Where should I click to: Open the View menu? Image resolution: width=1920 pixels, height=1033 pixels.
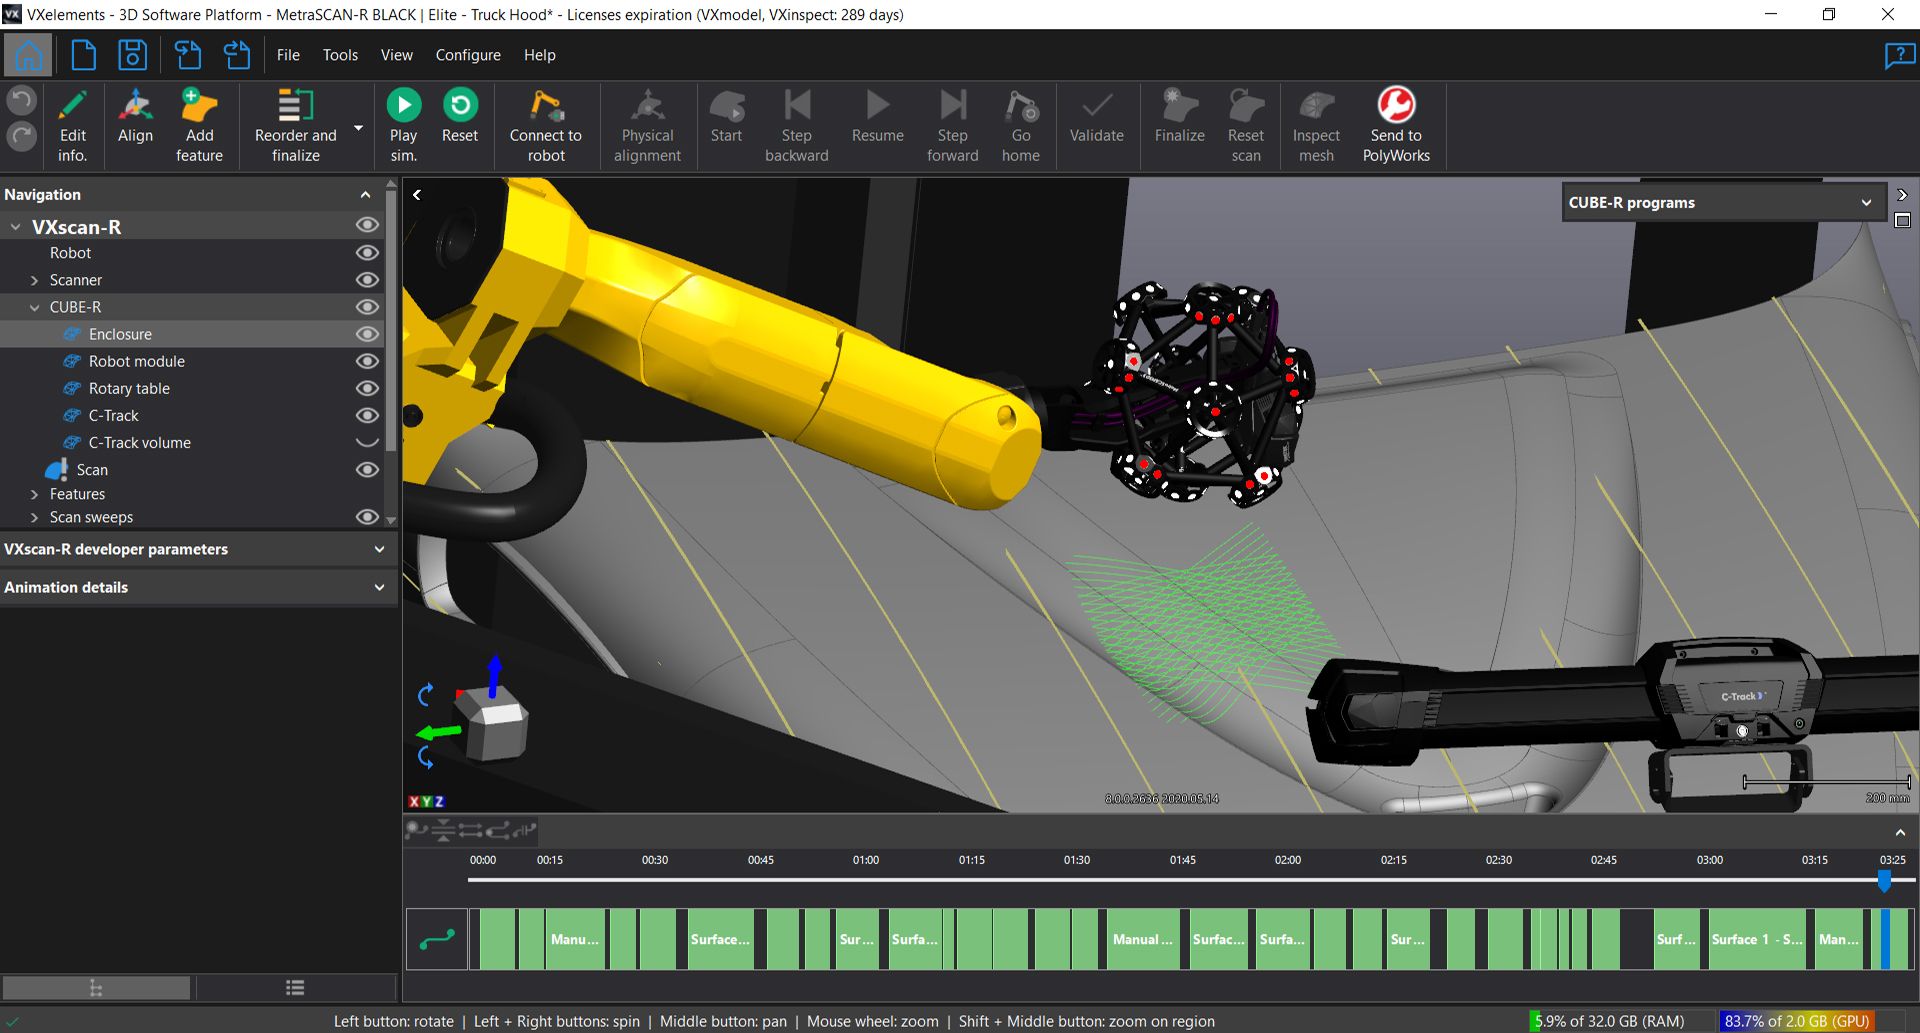pyautogui.click(x=396, y=55)
